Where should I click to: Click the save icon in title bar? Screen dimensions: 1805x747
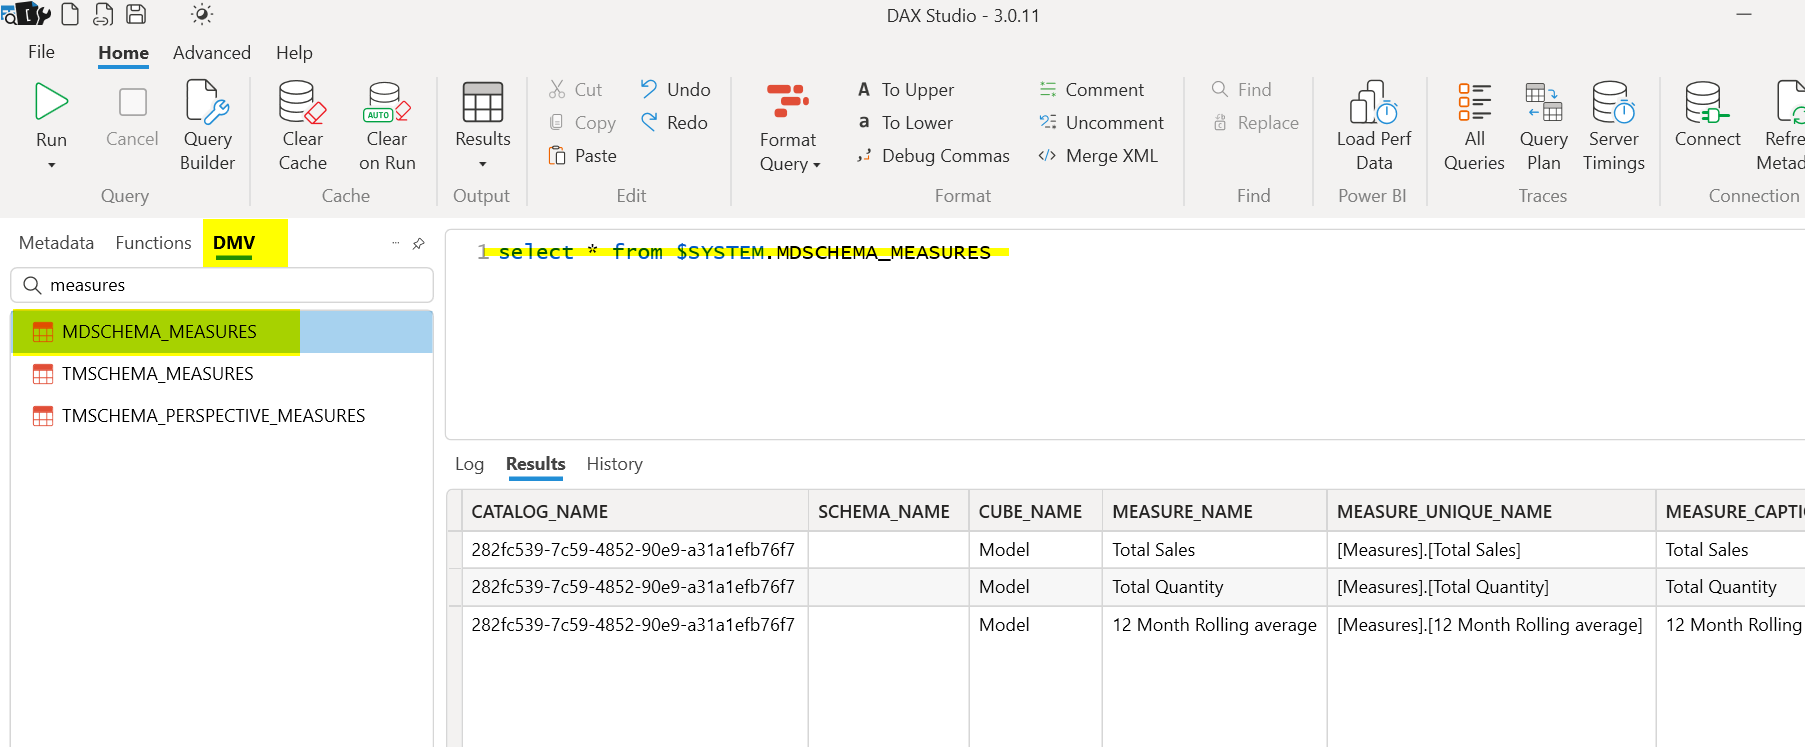pyautogui.click(x=136, y=14)
